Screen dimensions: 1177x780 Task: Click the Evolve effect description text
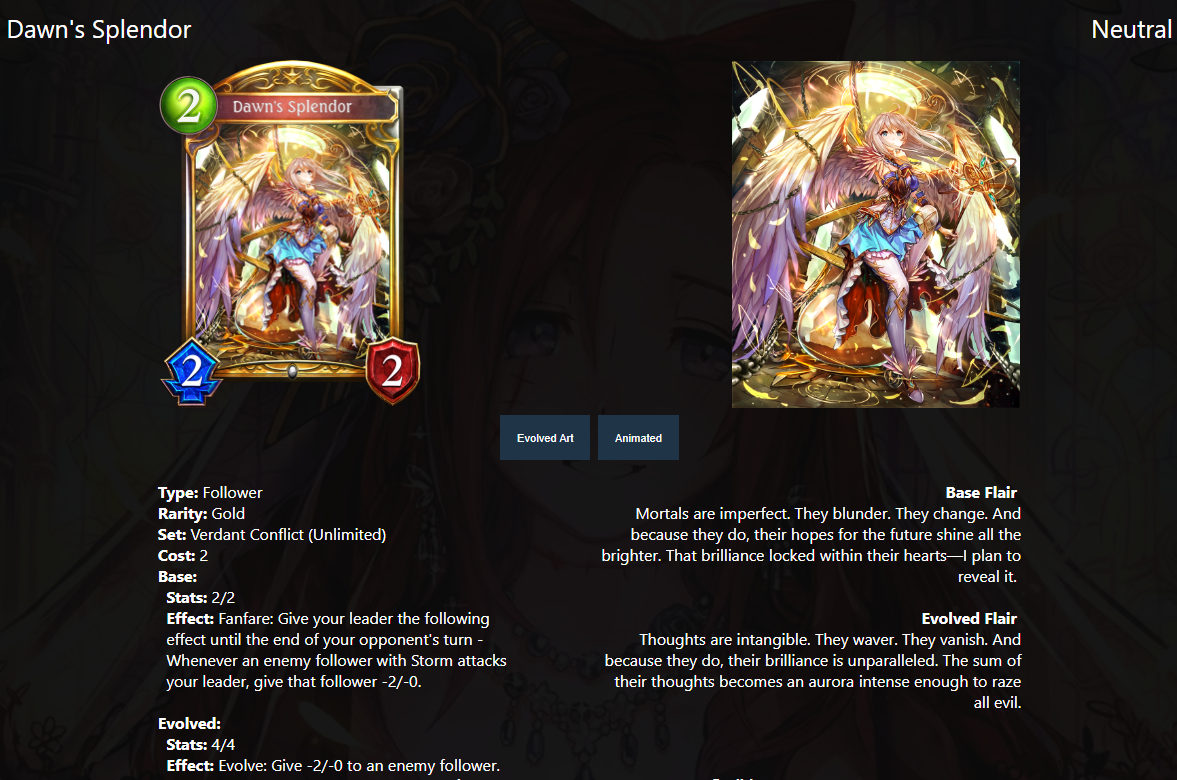tap(333, 766)
